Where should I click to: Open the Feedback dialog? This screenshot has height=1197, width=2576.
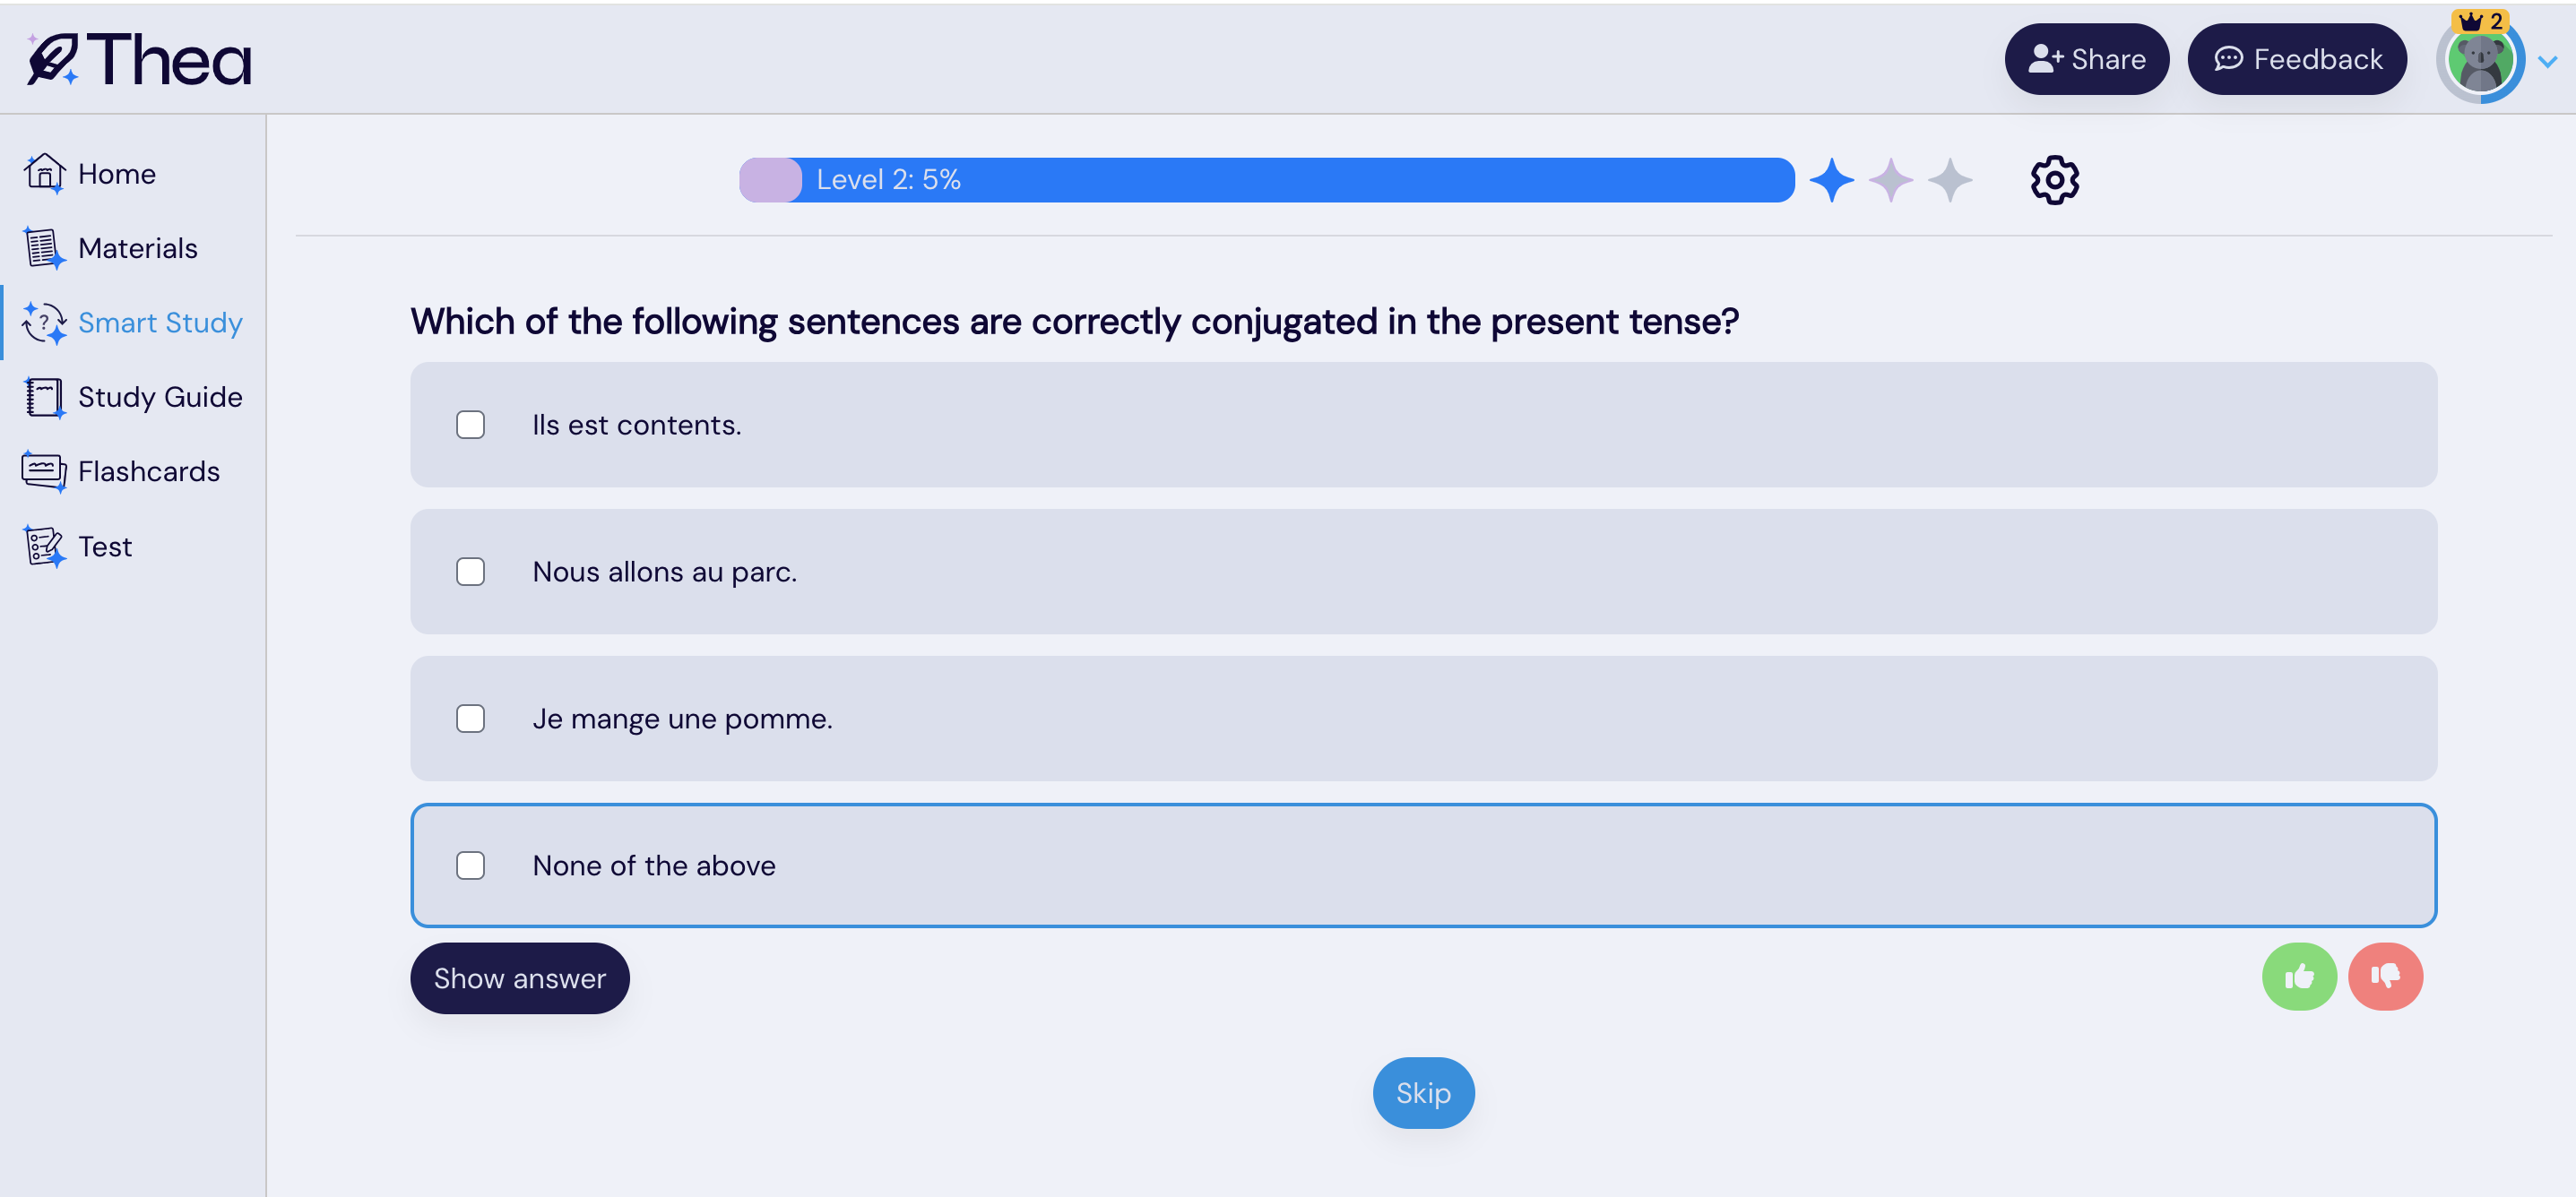click(2296, 59)
